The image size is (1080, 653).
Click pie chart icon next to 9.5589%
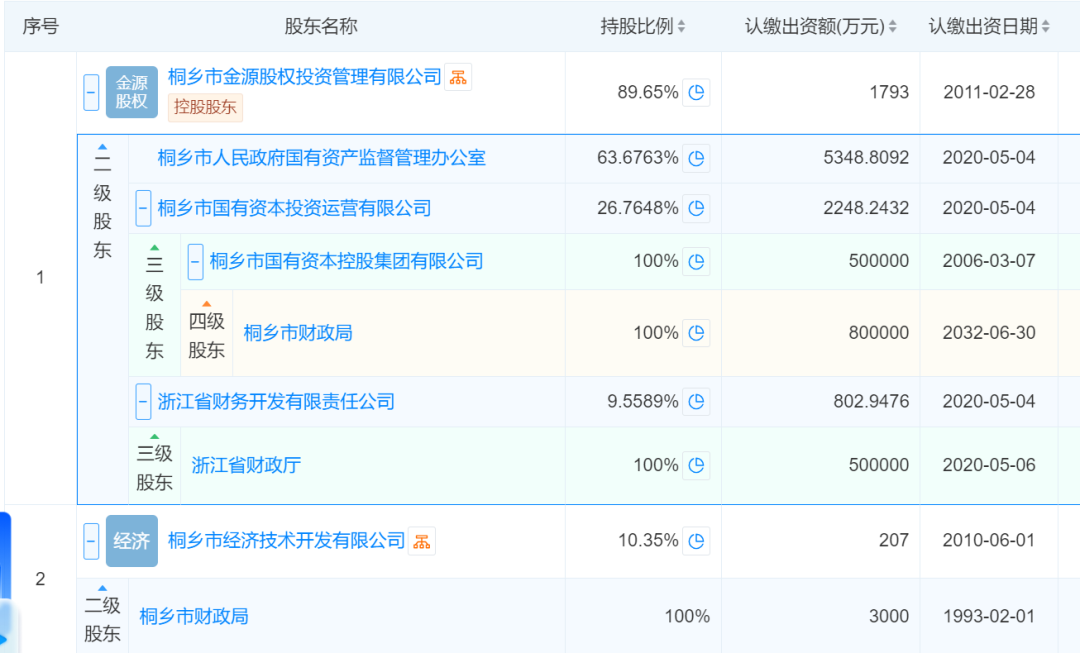[x=696, y=402]
